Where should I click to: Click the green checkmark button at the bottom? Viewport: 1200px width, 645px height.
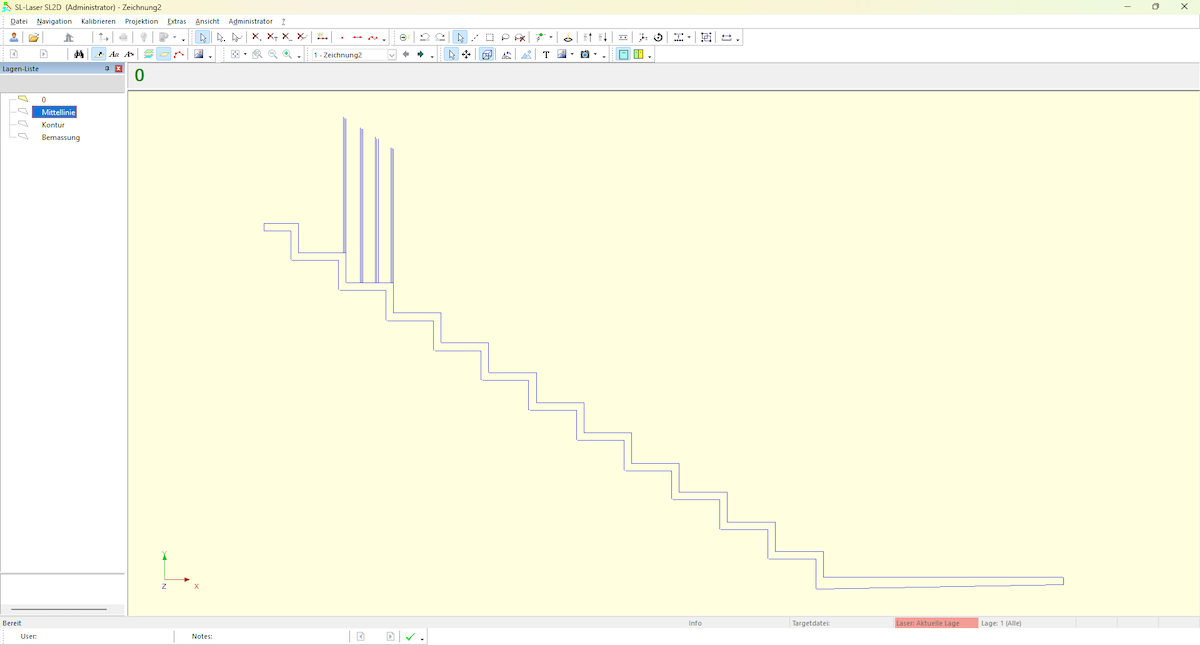(411, 635)
